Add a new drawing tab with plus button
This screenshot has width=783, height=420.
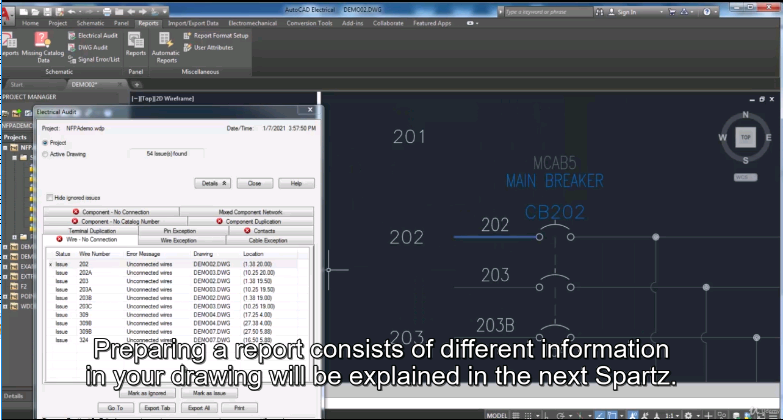(137, 84)
